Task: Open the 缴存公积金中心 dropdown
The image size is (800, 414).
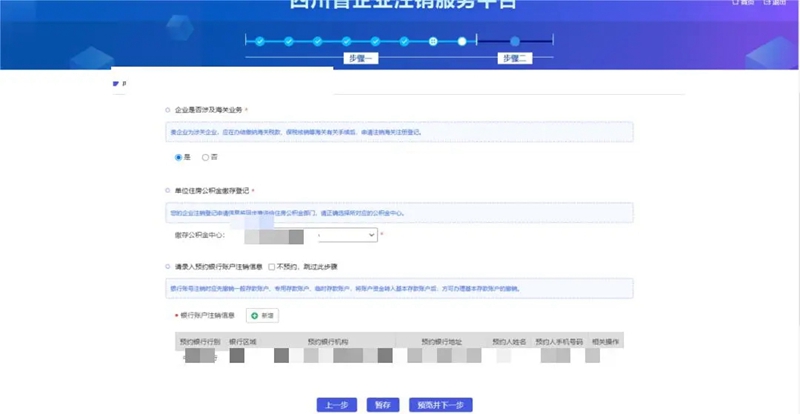Action: pos(348,235)
